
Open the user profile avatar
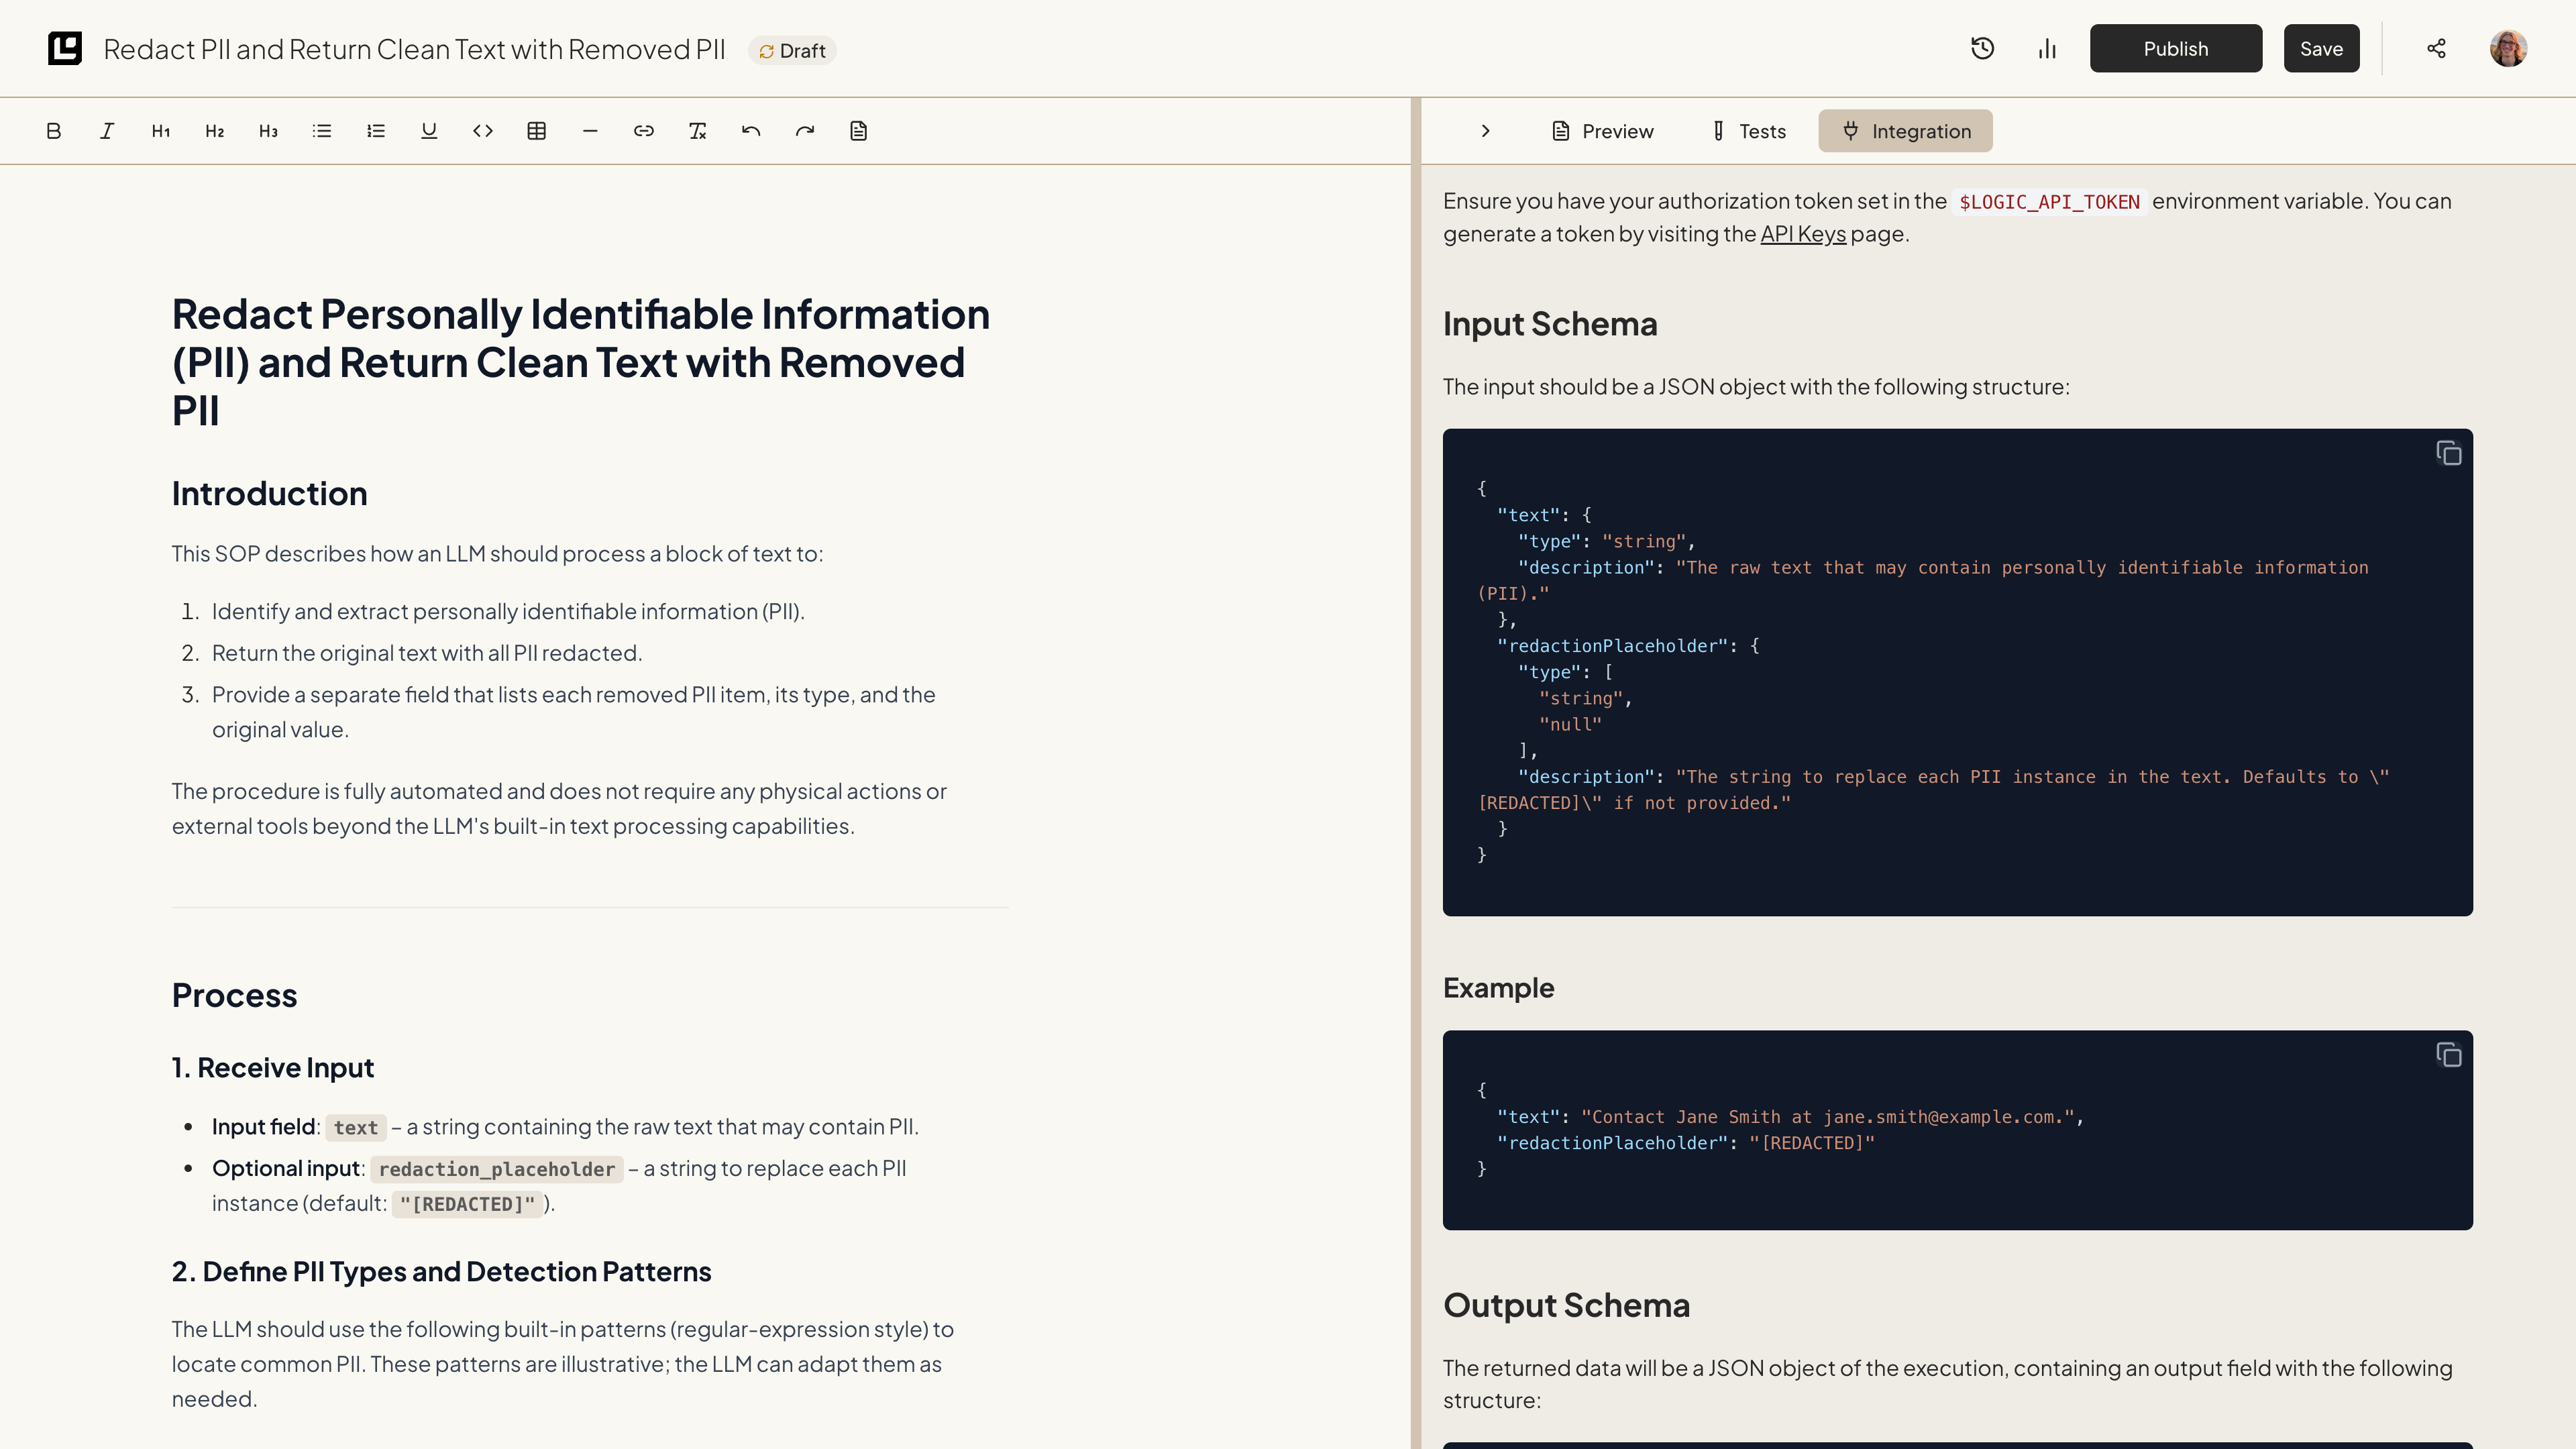coord(2508,49)
